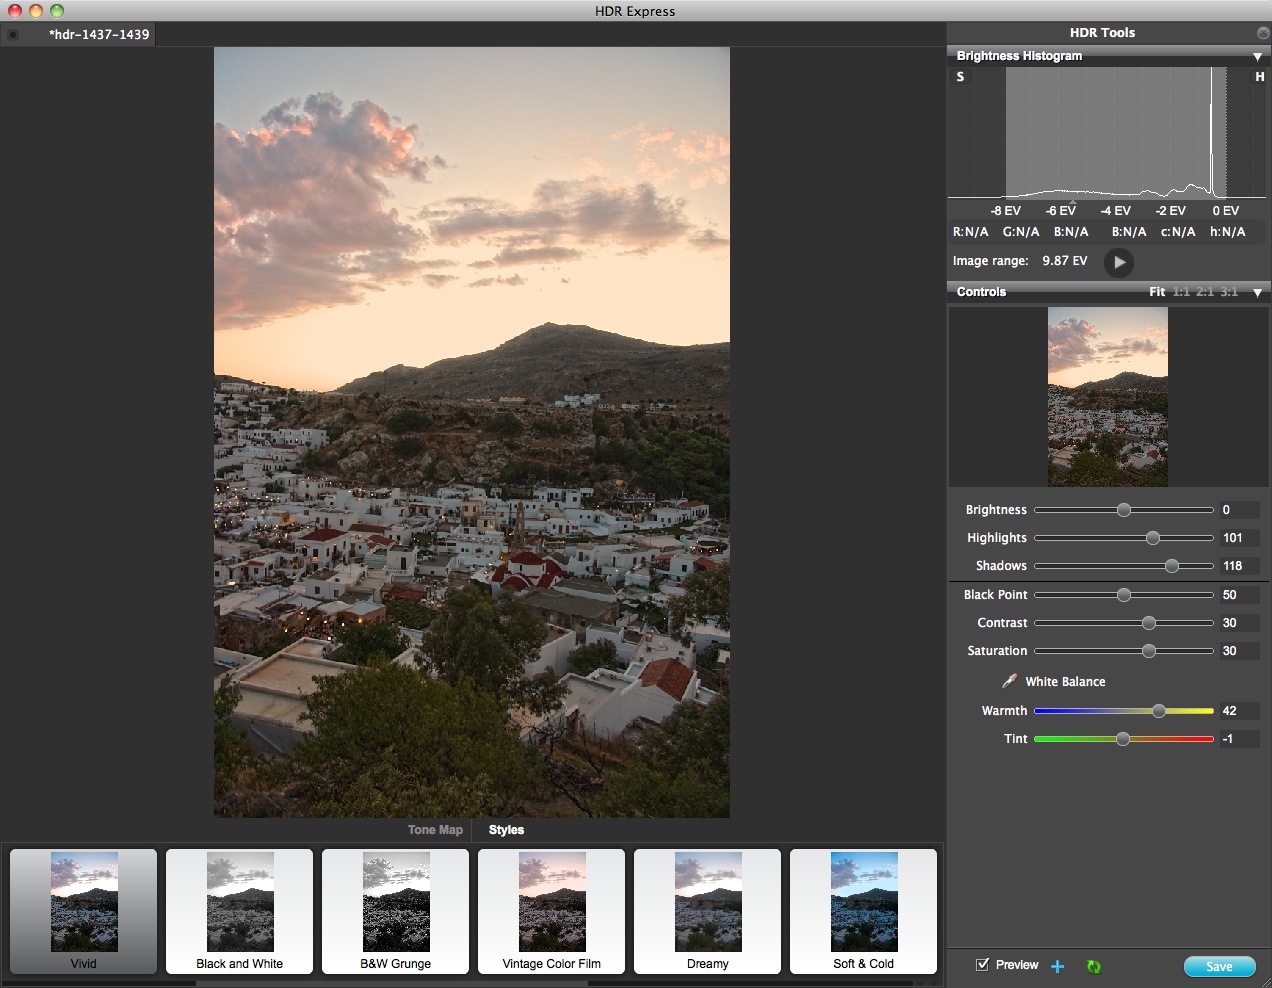Screen dimensions: 1272x988
Task: Toggle the Preview checkbox off
Action: click(982, 964)
